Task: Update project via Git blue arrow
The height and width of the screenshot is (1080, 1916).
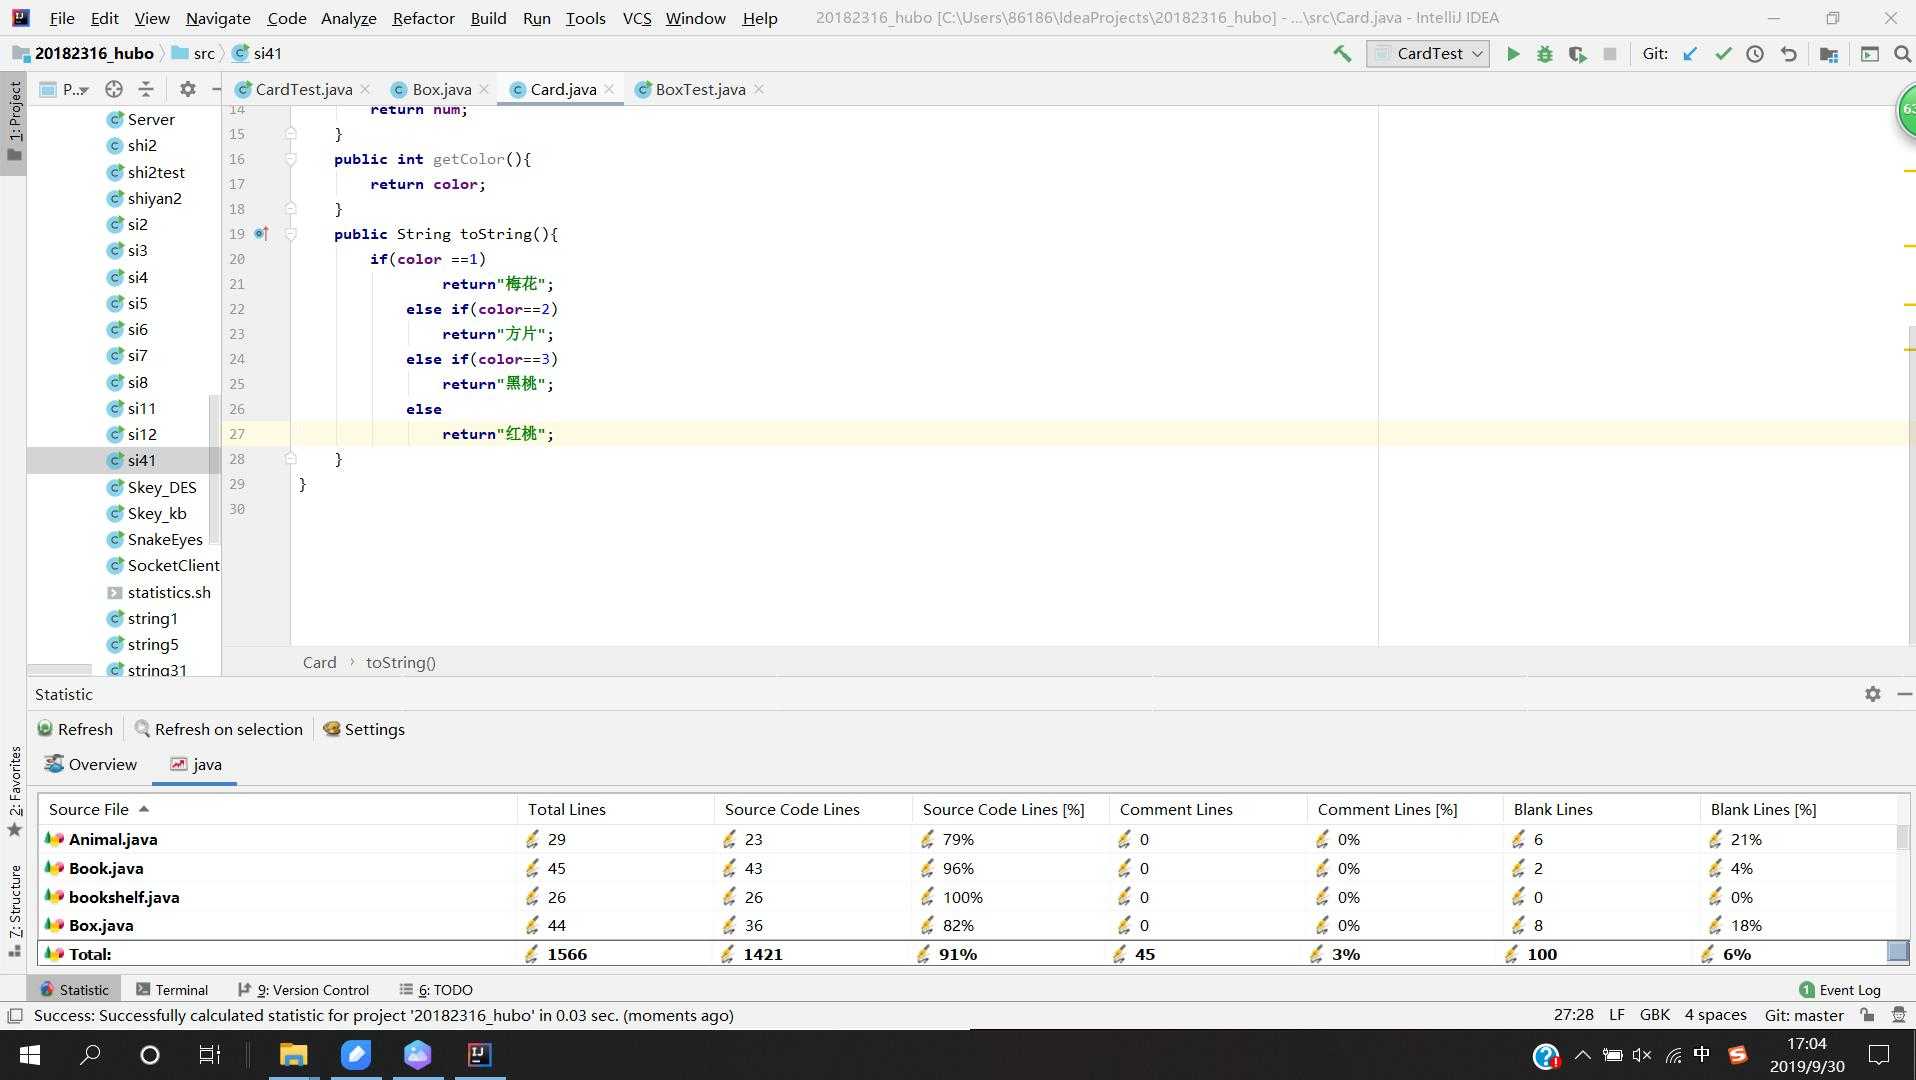Action: coord(1690,54)
